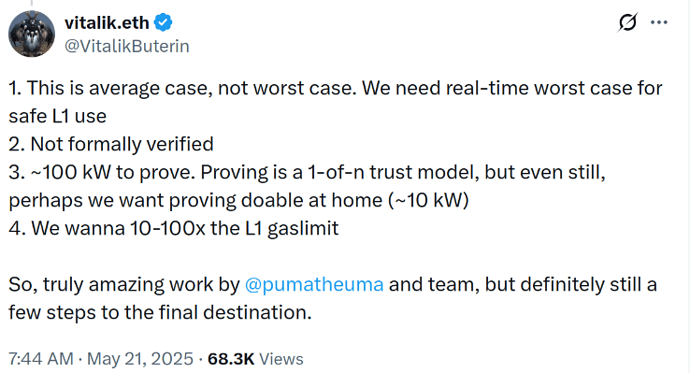Click the 'safe L1 use' text

pos(57,116)
